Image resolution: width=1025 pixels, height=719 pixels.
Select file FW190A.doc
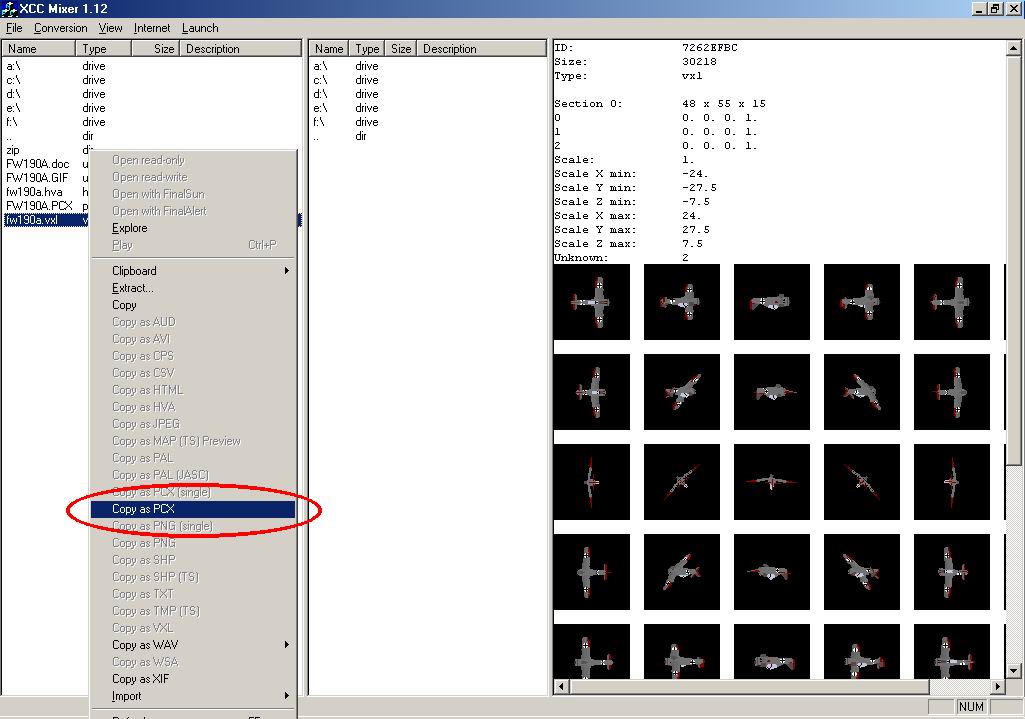click(37, 164)
